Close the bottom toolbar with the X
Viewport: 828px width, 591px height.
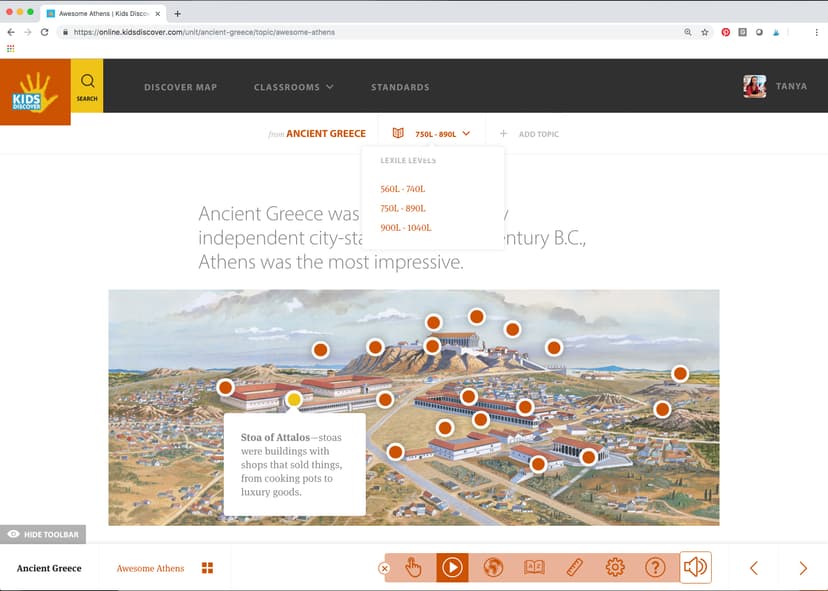click(384, 568)
